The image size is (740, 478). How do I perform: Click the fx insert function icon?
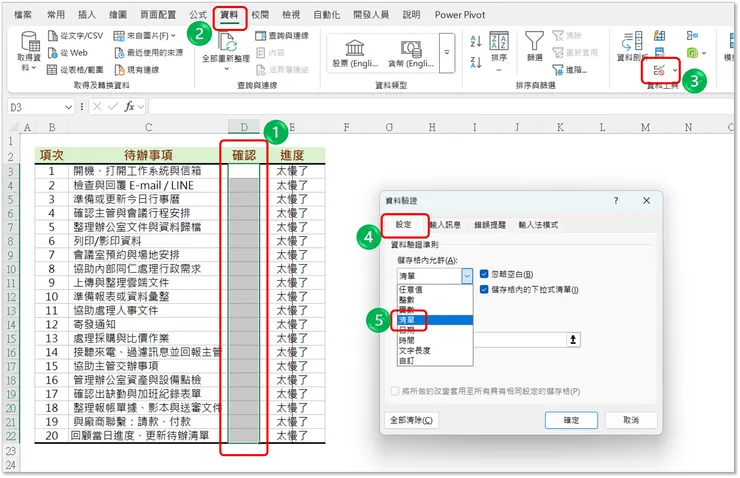coord(129,107)
